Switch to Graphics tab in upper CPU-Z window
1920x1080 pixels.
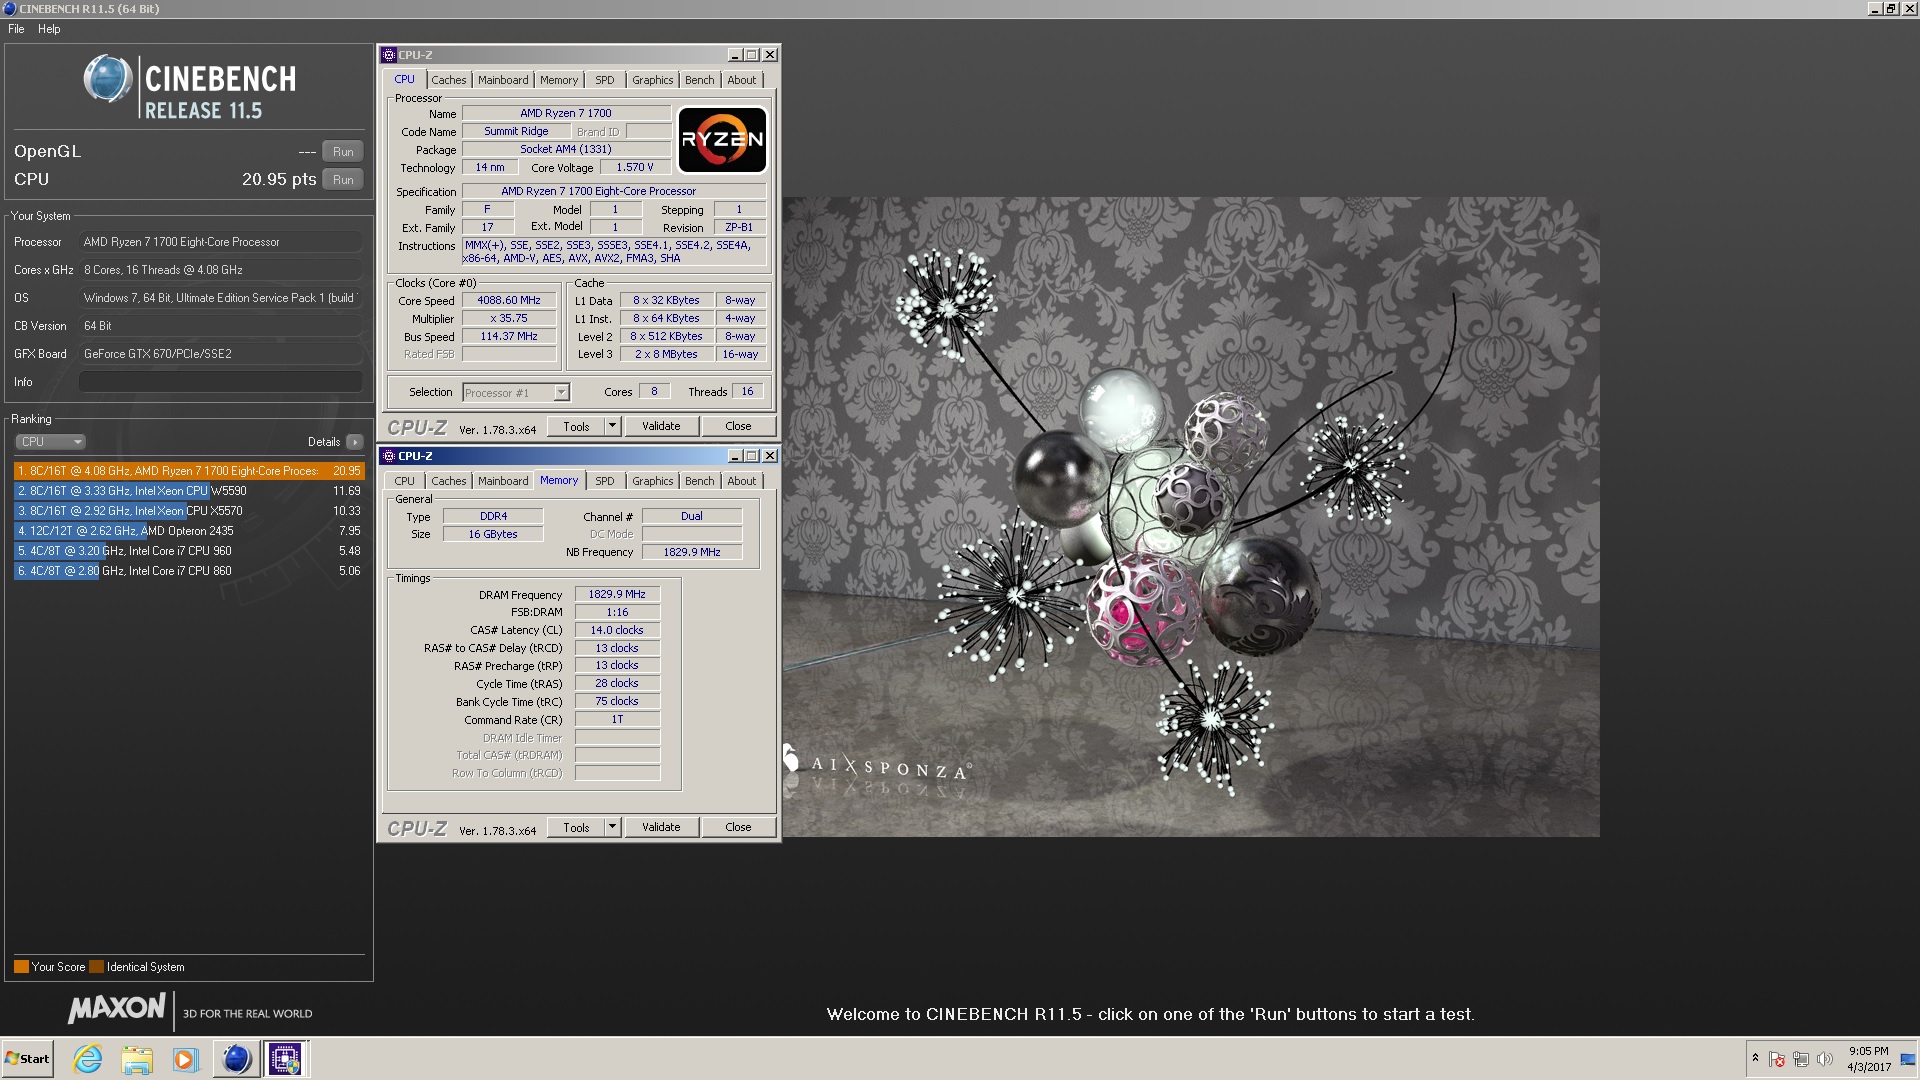[x=653, y=80]
